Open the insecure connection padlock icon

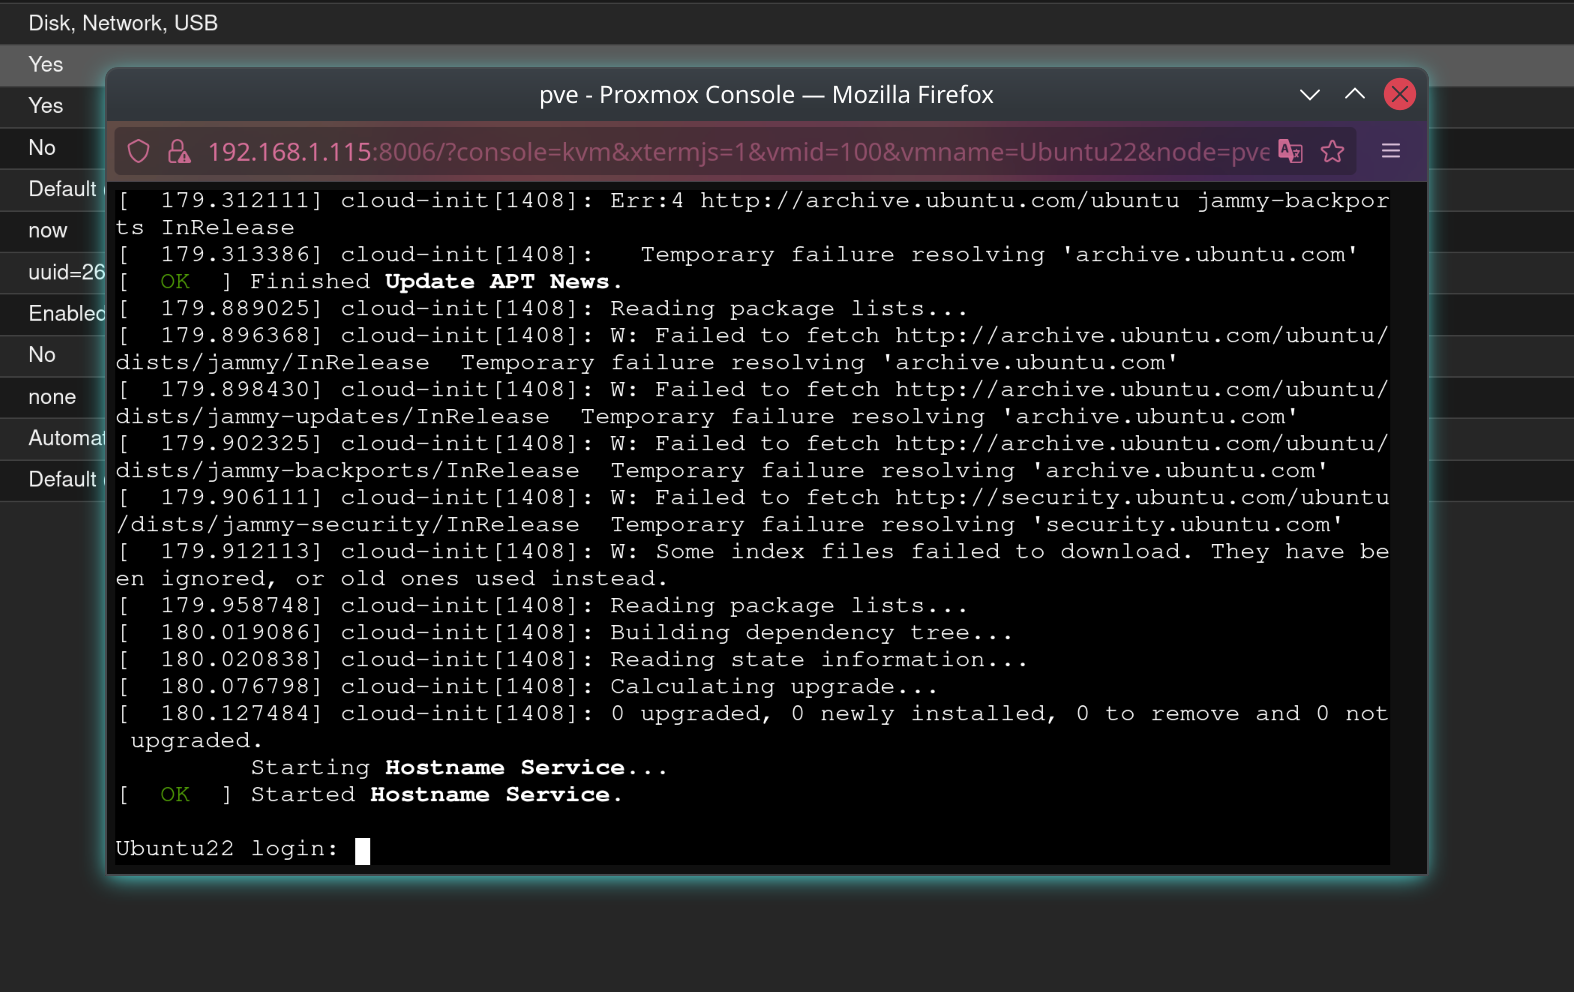[x=179, y=151]
